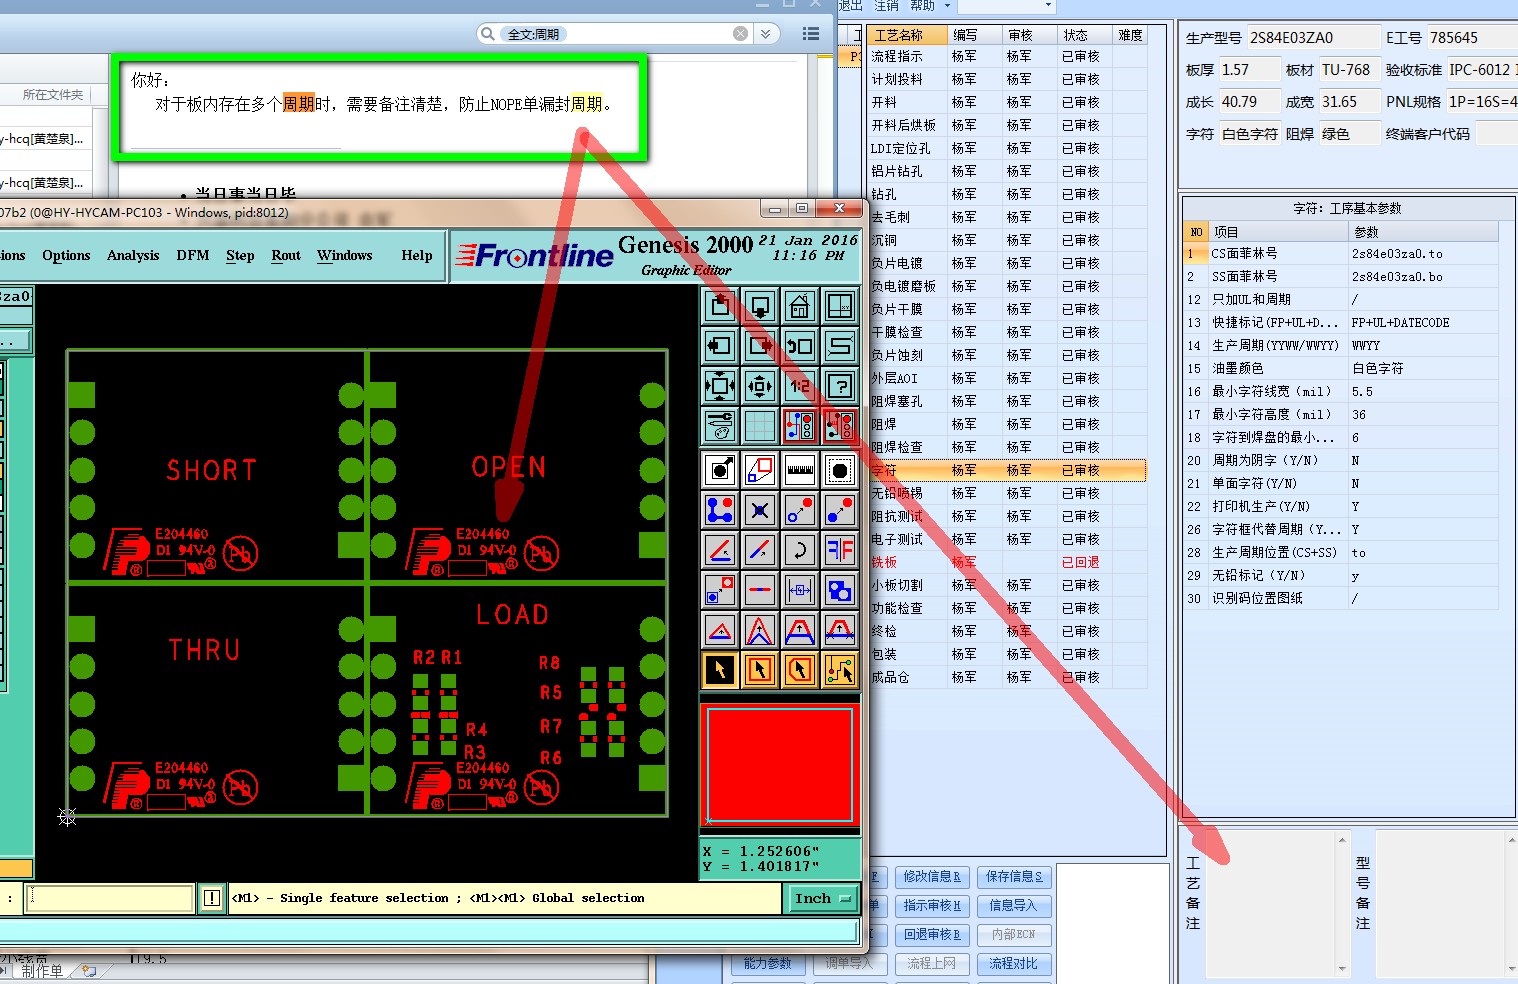Click the 能力参数 button

pyautogui.click(x=768, y=964)
